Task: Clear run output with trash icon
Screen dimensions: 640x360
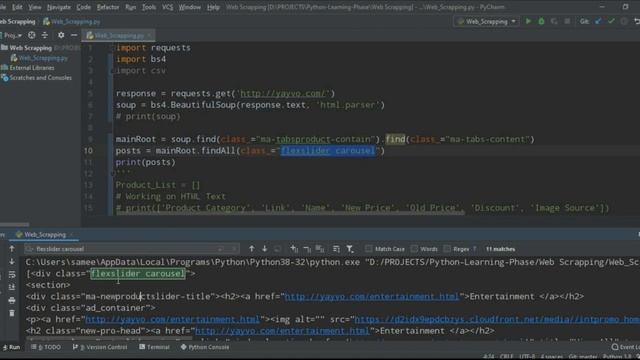Action: click(12, 313)
